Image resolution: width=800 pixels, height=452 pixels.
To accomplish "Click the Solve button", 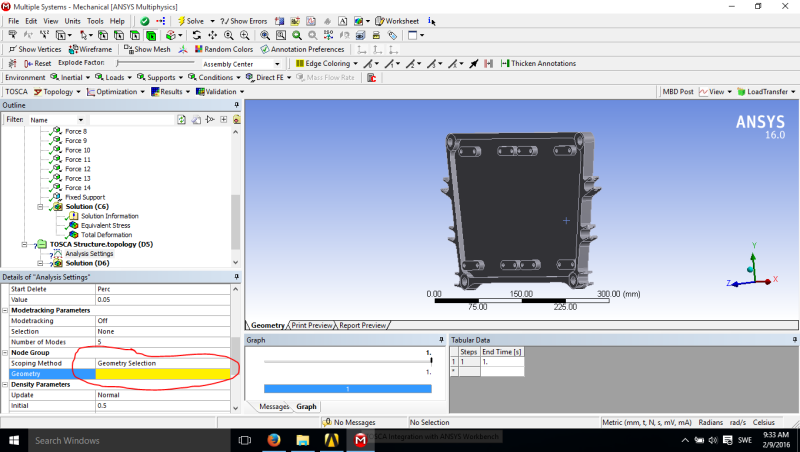I will pos(191,21).
